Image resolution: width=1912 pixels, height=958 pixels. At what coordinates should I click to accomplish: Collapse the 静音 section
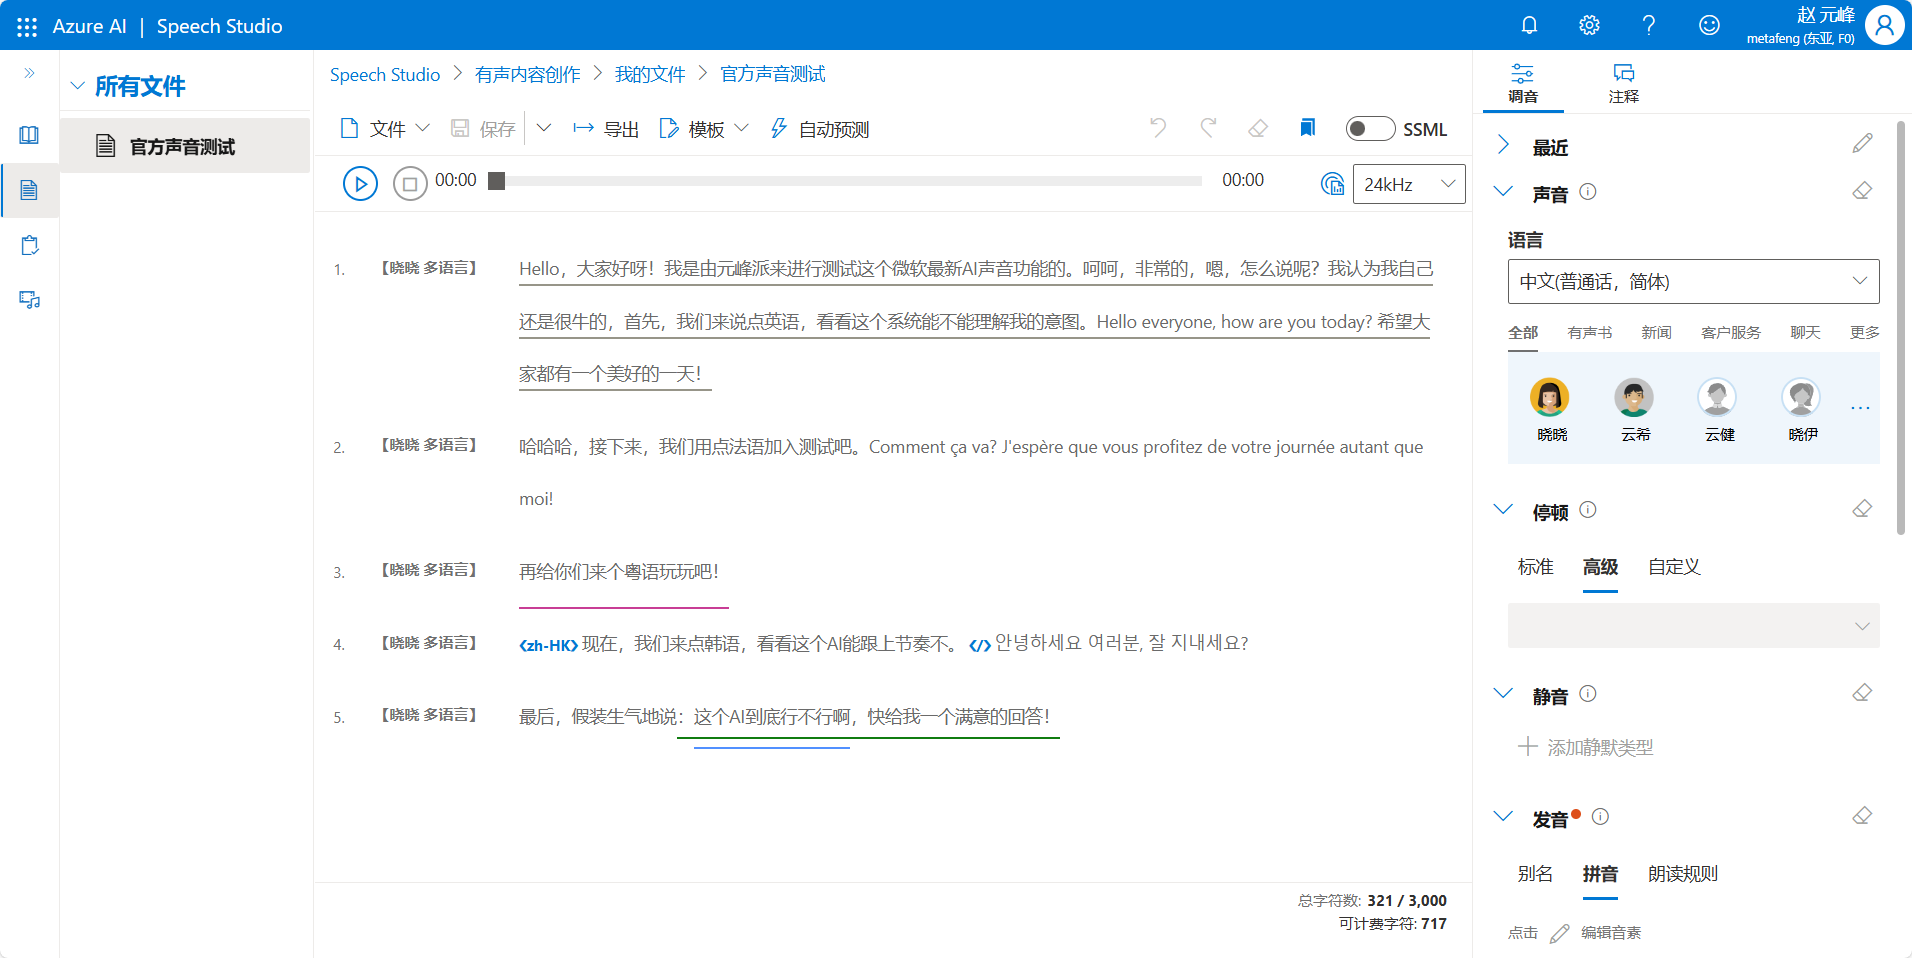coord(1503,693)
